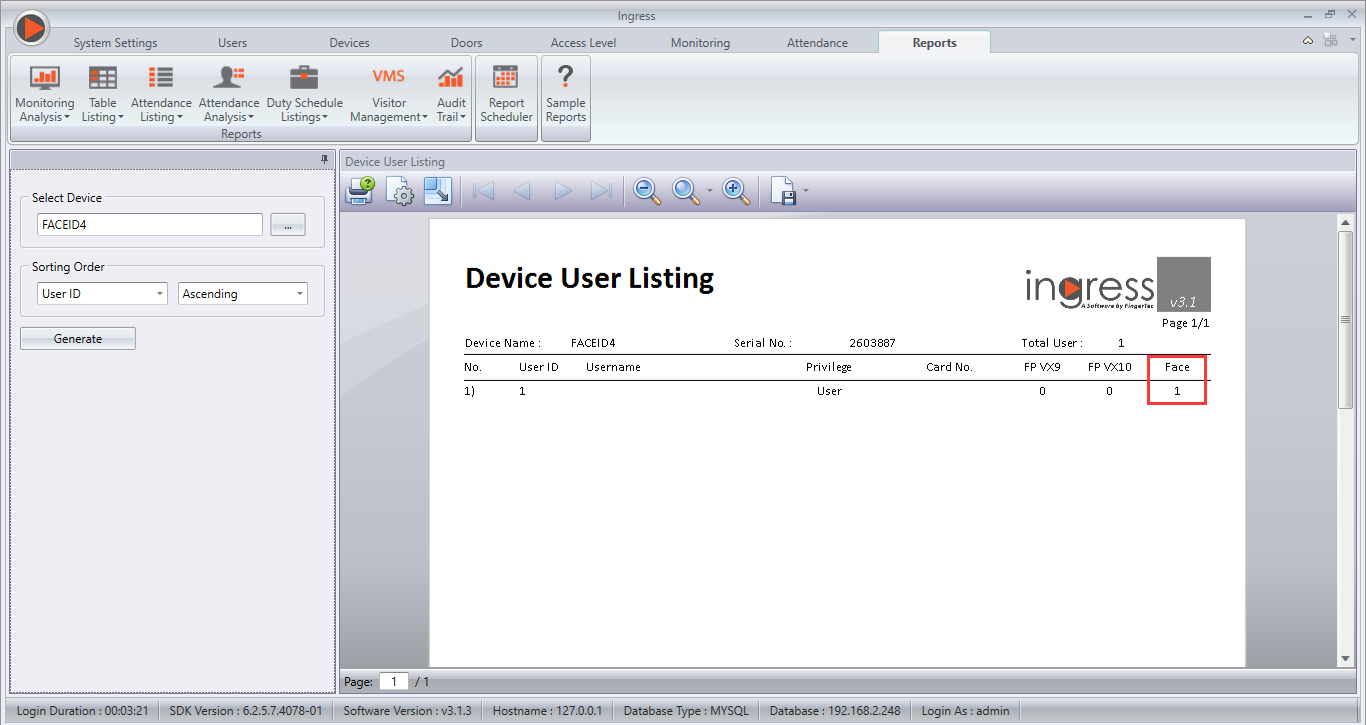Click serial number 2603887 in report
Viewport: 1366px width, 725px height.
coord(872,343)
